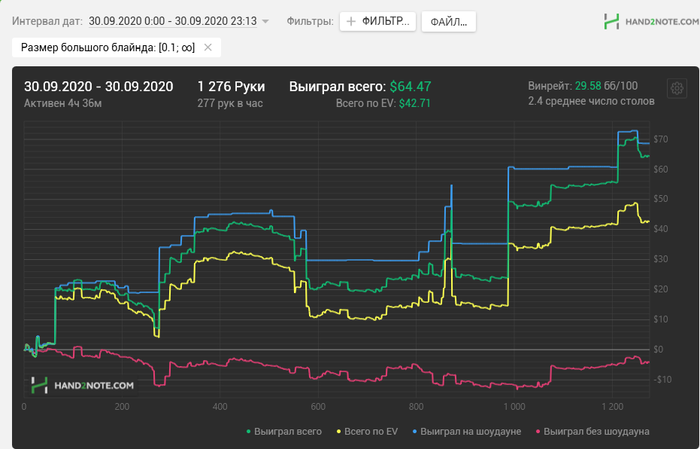700x449 pixels.
Task: Click '2.4 среднее число столов' text
Action: tap(592, 101)
